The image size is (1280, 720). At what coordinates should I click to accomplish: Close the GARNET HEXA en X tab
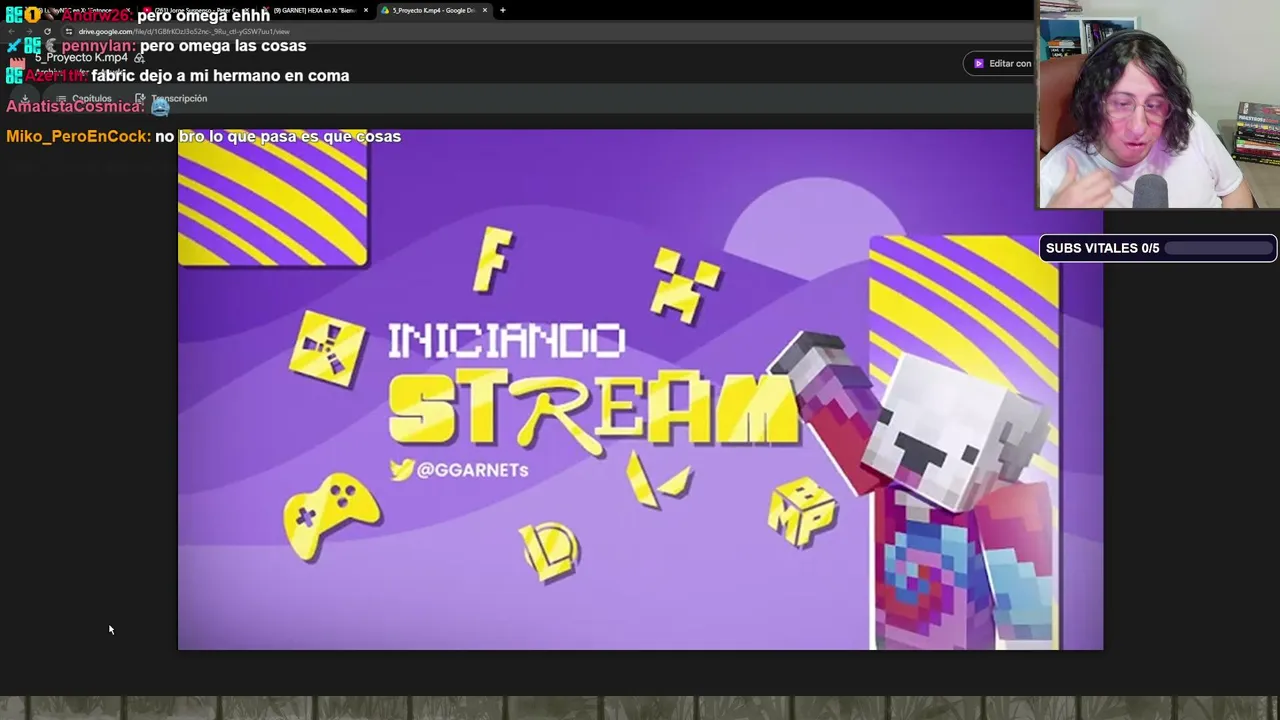366,10
